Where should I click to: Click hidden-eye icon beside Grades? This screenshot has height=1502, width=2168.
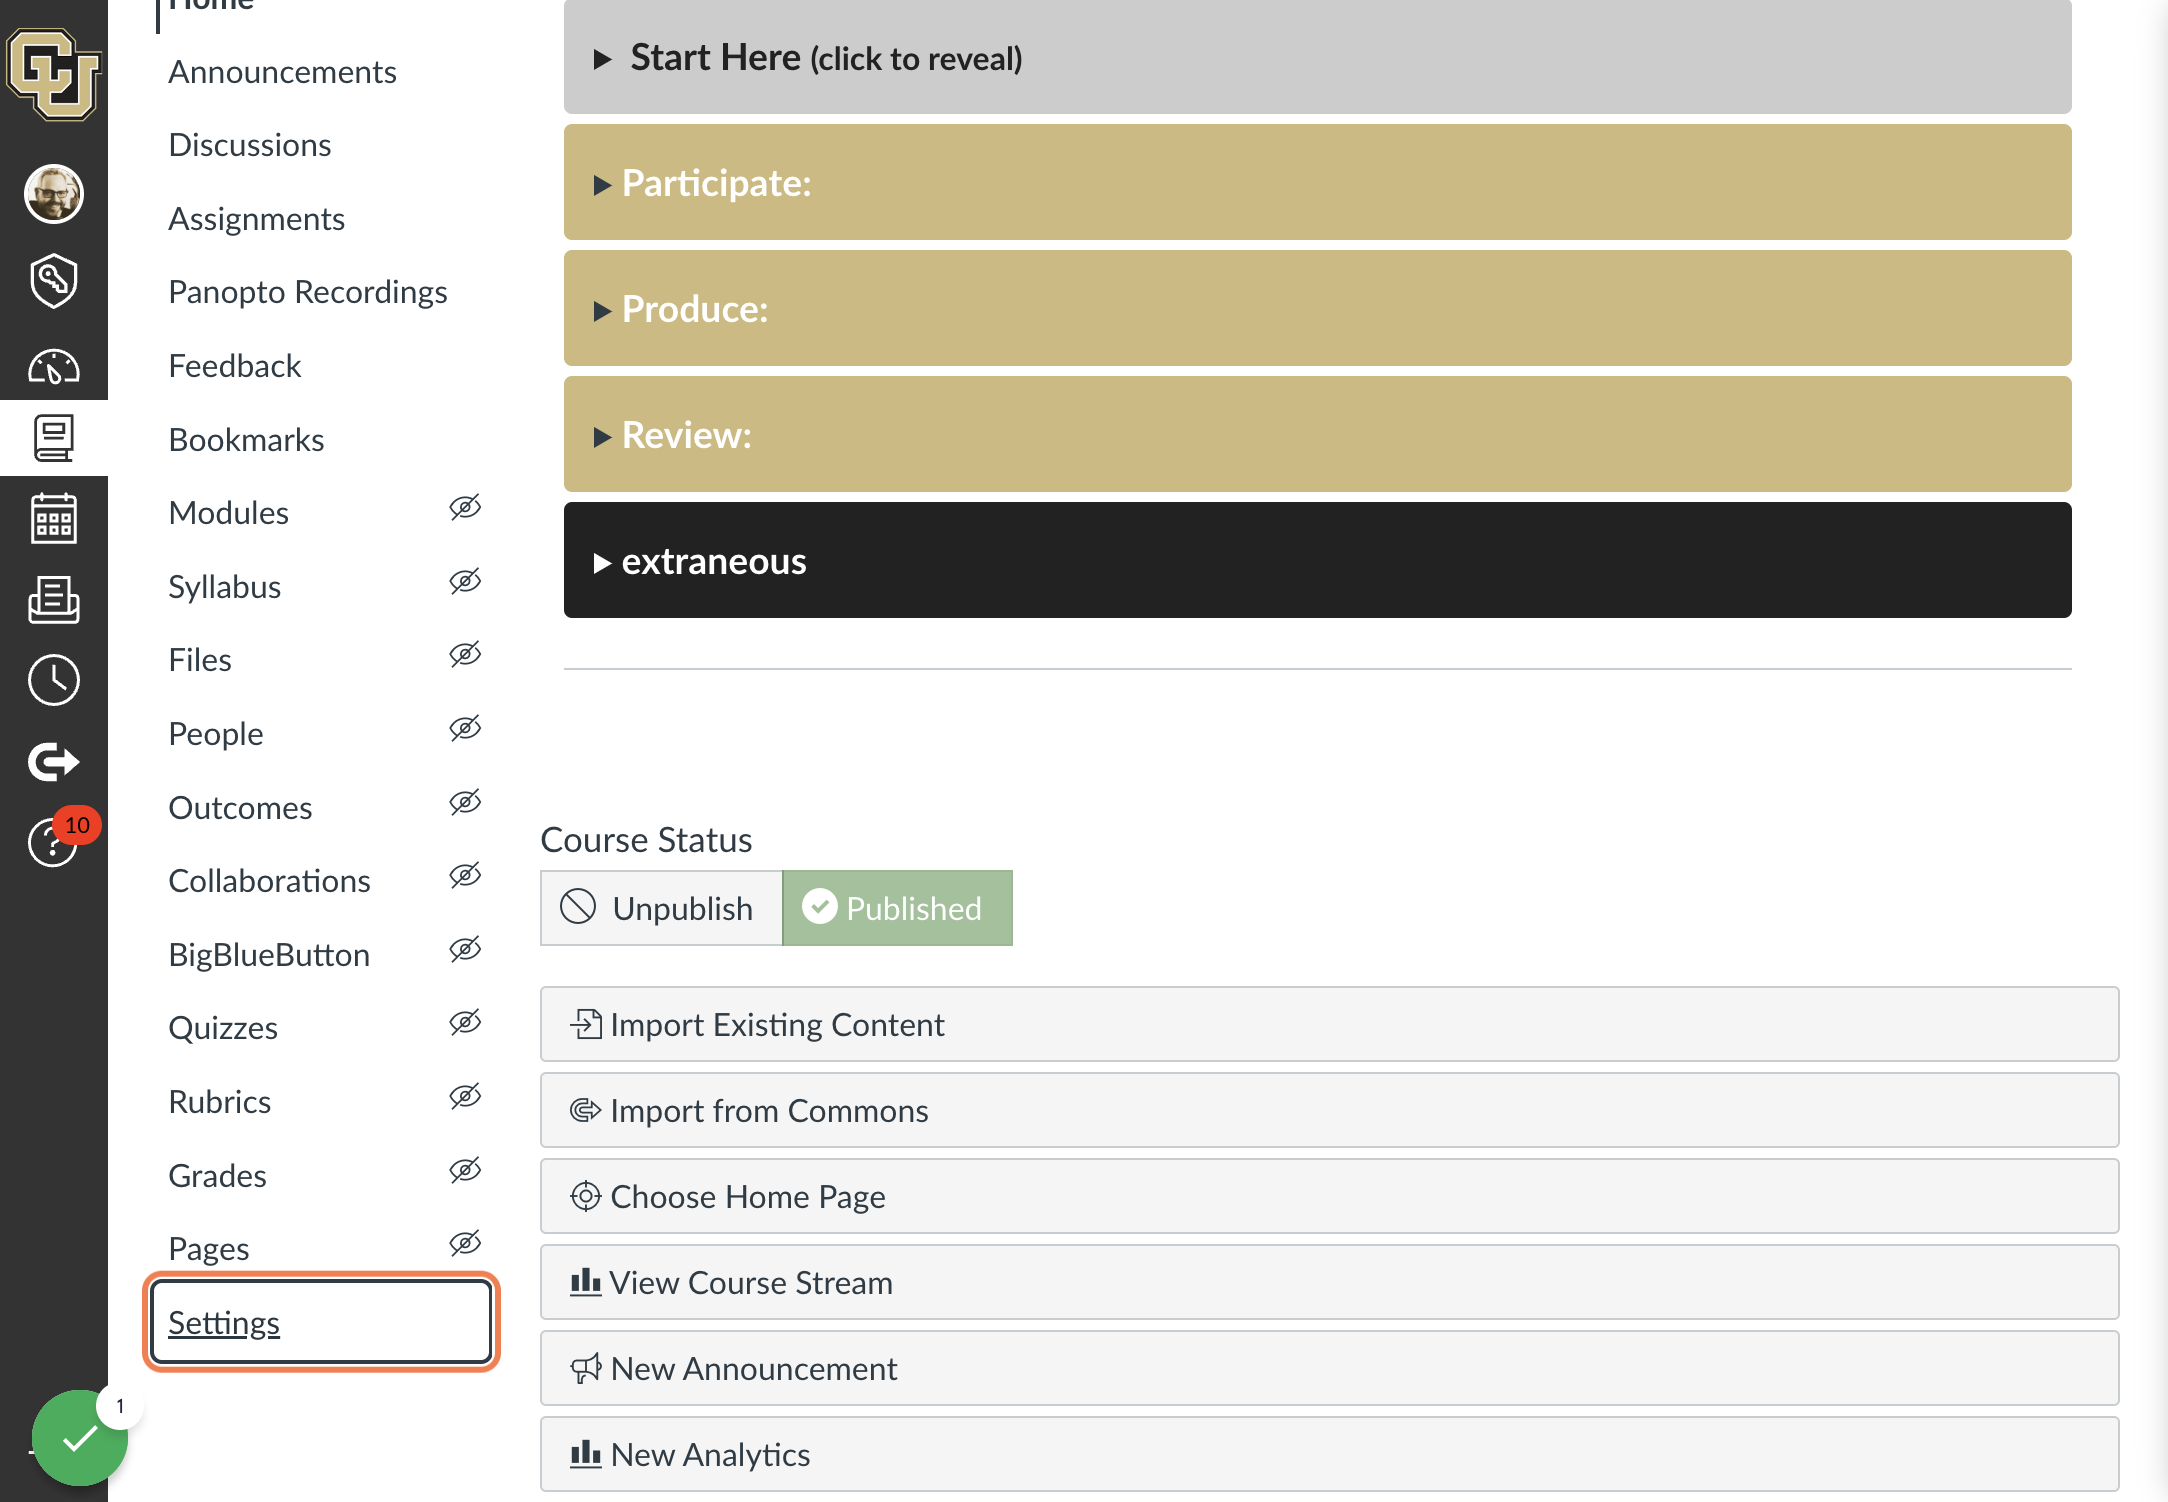click(x=465, y=1170)
